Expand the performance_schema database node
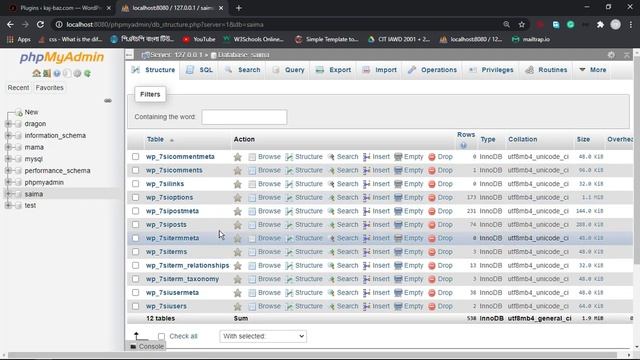 pyautogui.click(x=8, y=171)
